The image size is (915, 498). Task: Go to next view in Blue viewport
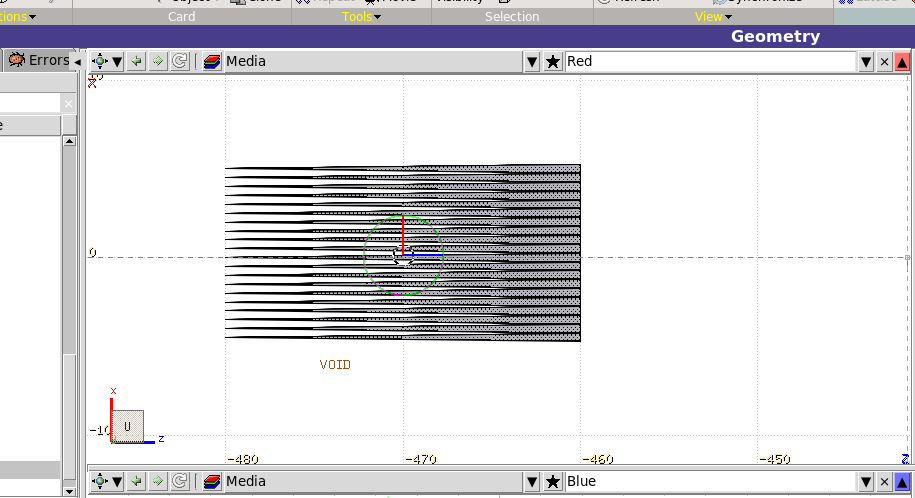coord(158,481)
